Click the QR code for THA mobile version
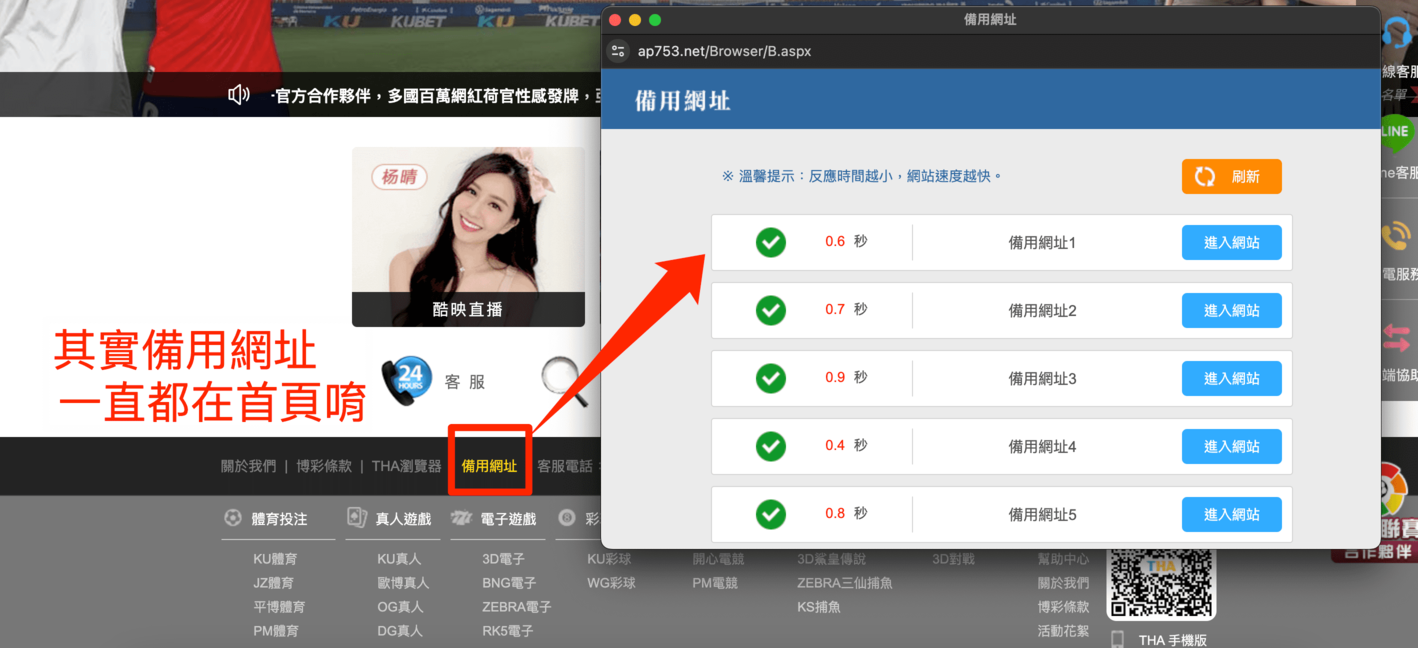The height and width of the screenshot is (648, 1418). click(x=1160, y=583)
